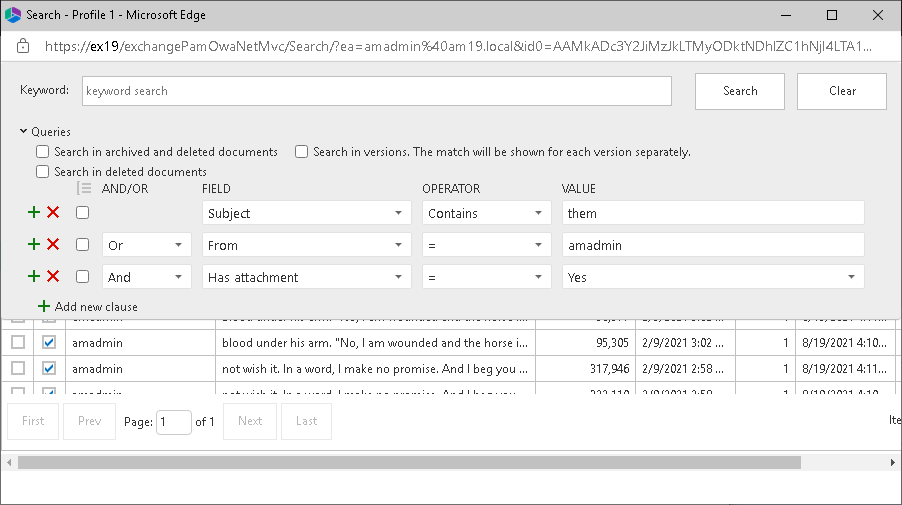
Task: Delete the Has attachment clause red X
Action: (53, 277)
